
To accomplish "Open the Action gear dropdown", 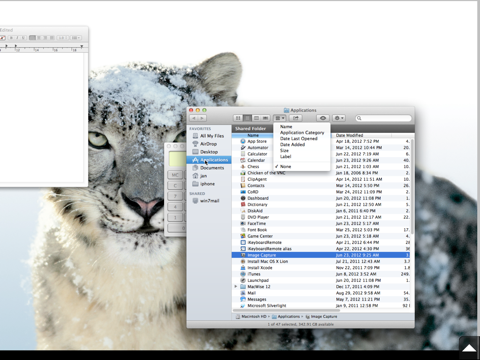I will 339,118.
